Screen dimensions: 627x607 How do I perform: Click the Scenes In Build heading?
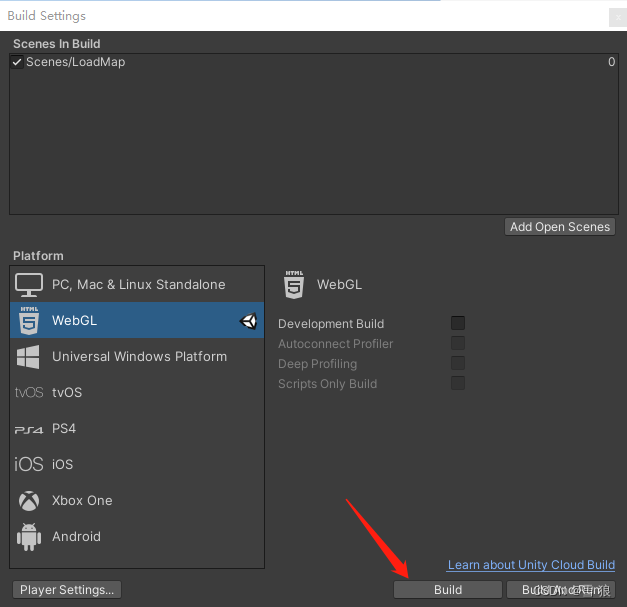click(57, 44)
